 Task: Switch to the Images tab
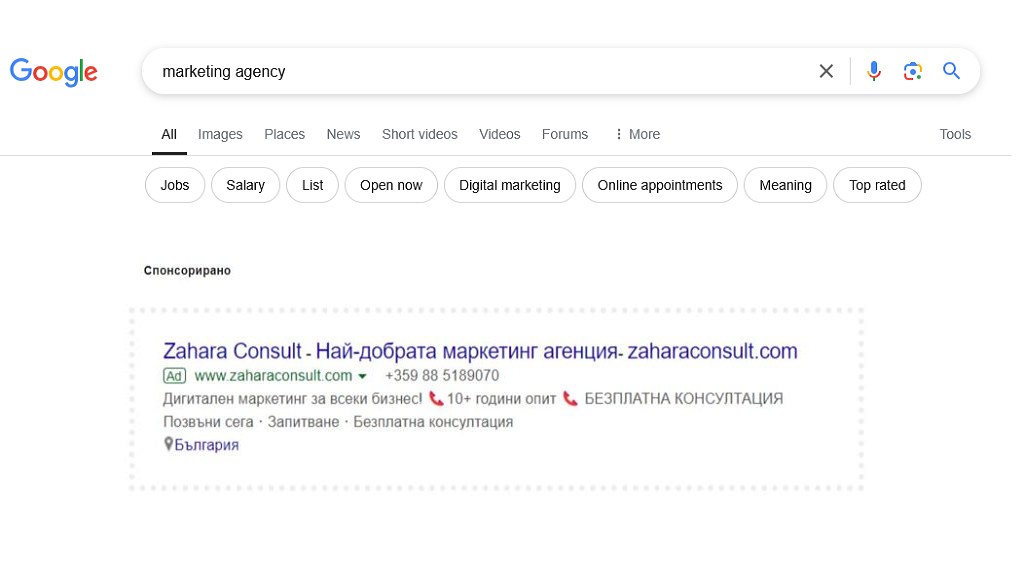coord(220,134)
